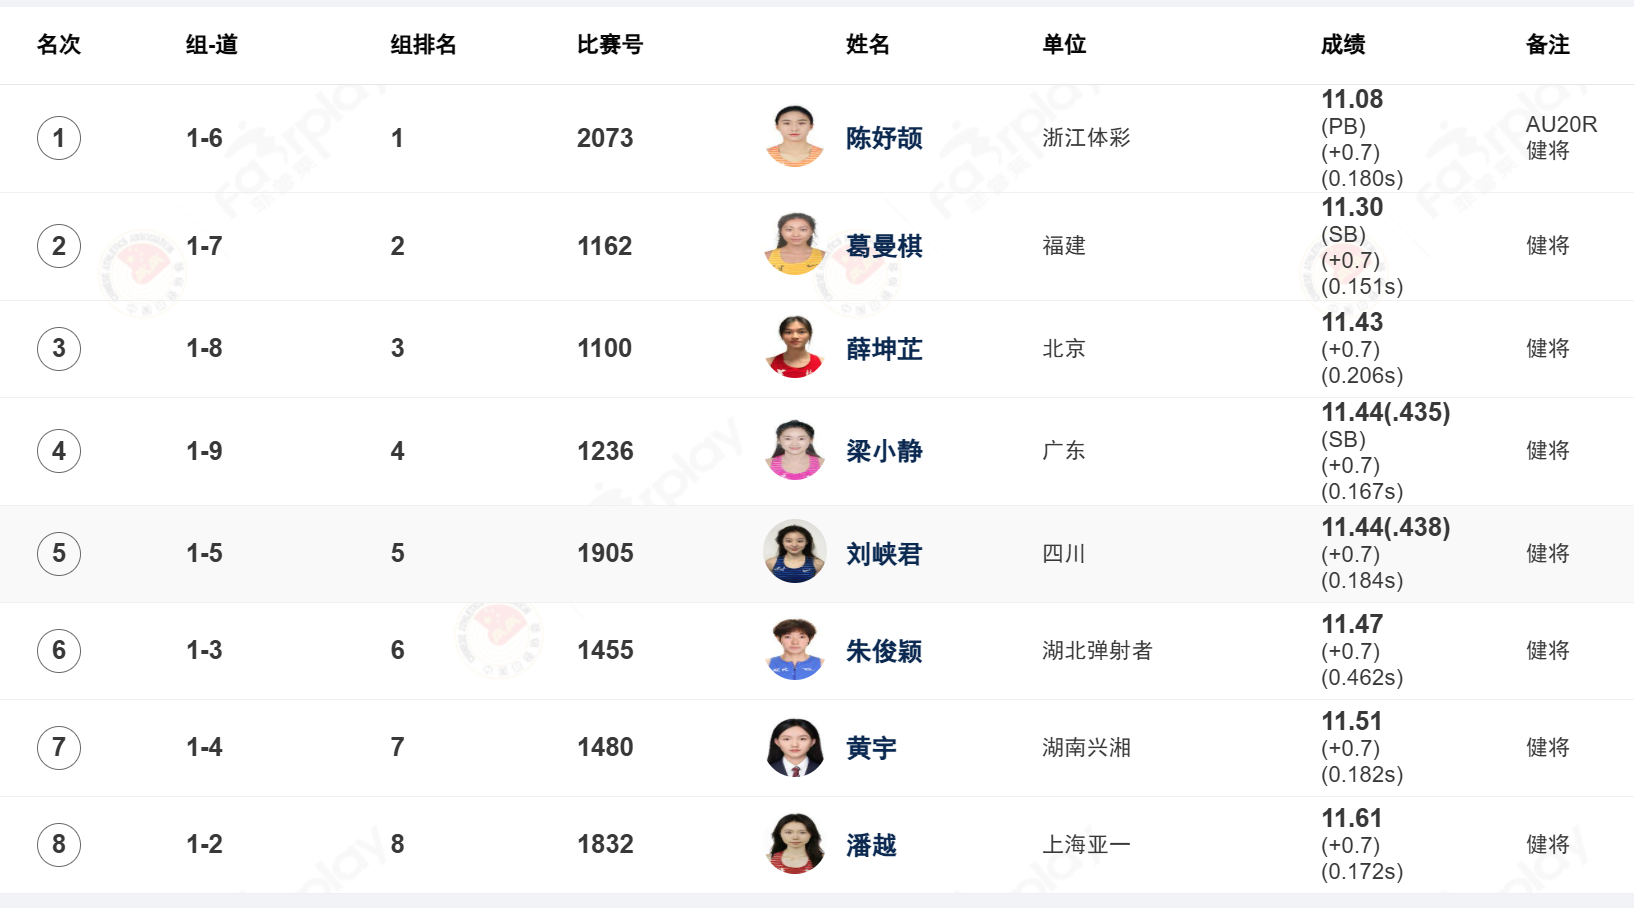This screenshot has height=908, width=1634.
Task: Open athlete photo of 陈妤颉
Action: click(x=795, y=137)
